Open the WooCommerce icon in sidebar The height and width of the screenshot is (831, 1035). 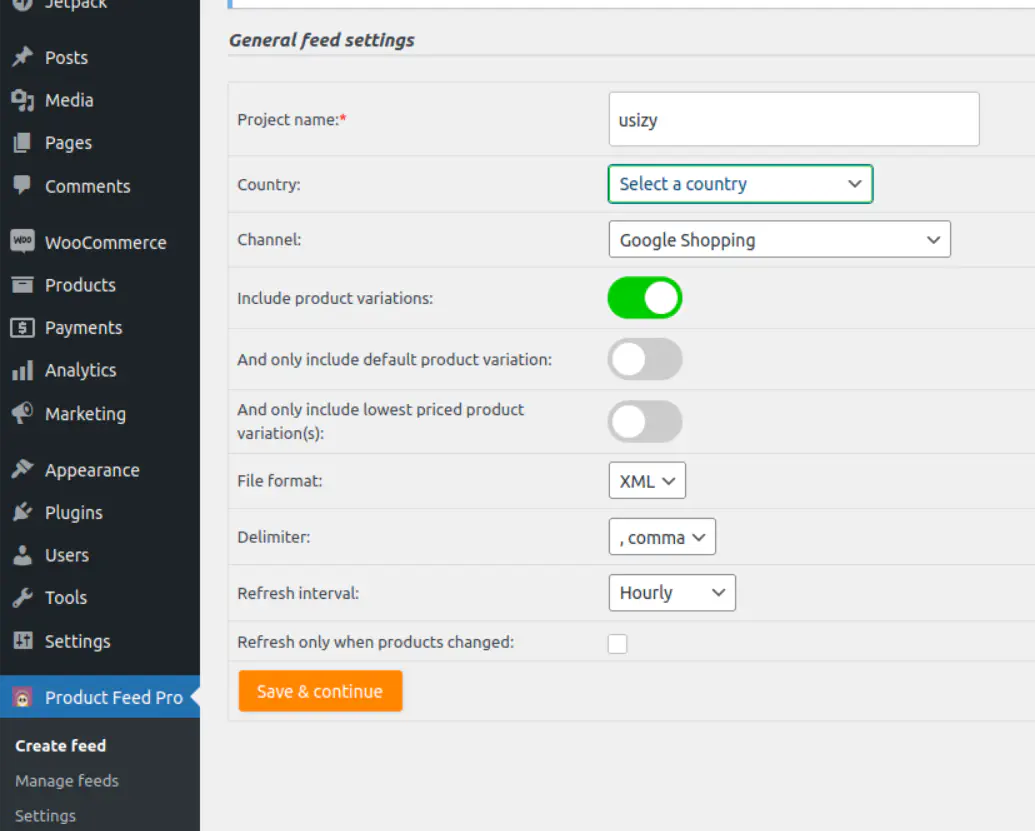[22, 242]
